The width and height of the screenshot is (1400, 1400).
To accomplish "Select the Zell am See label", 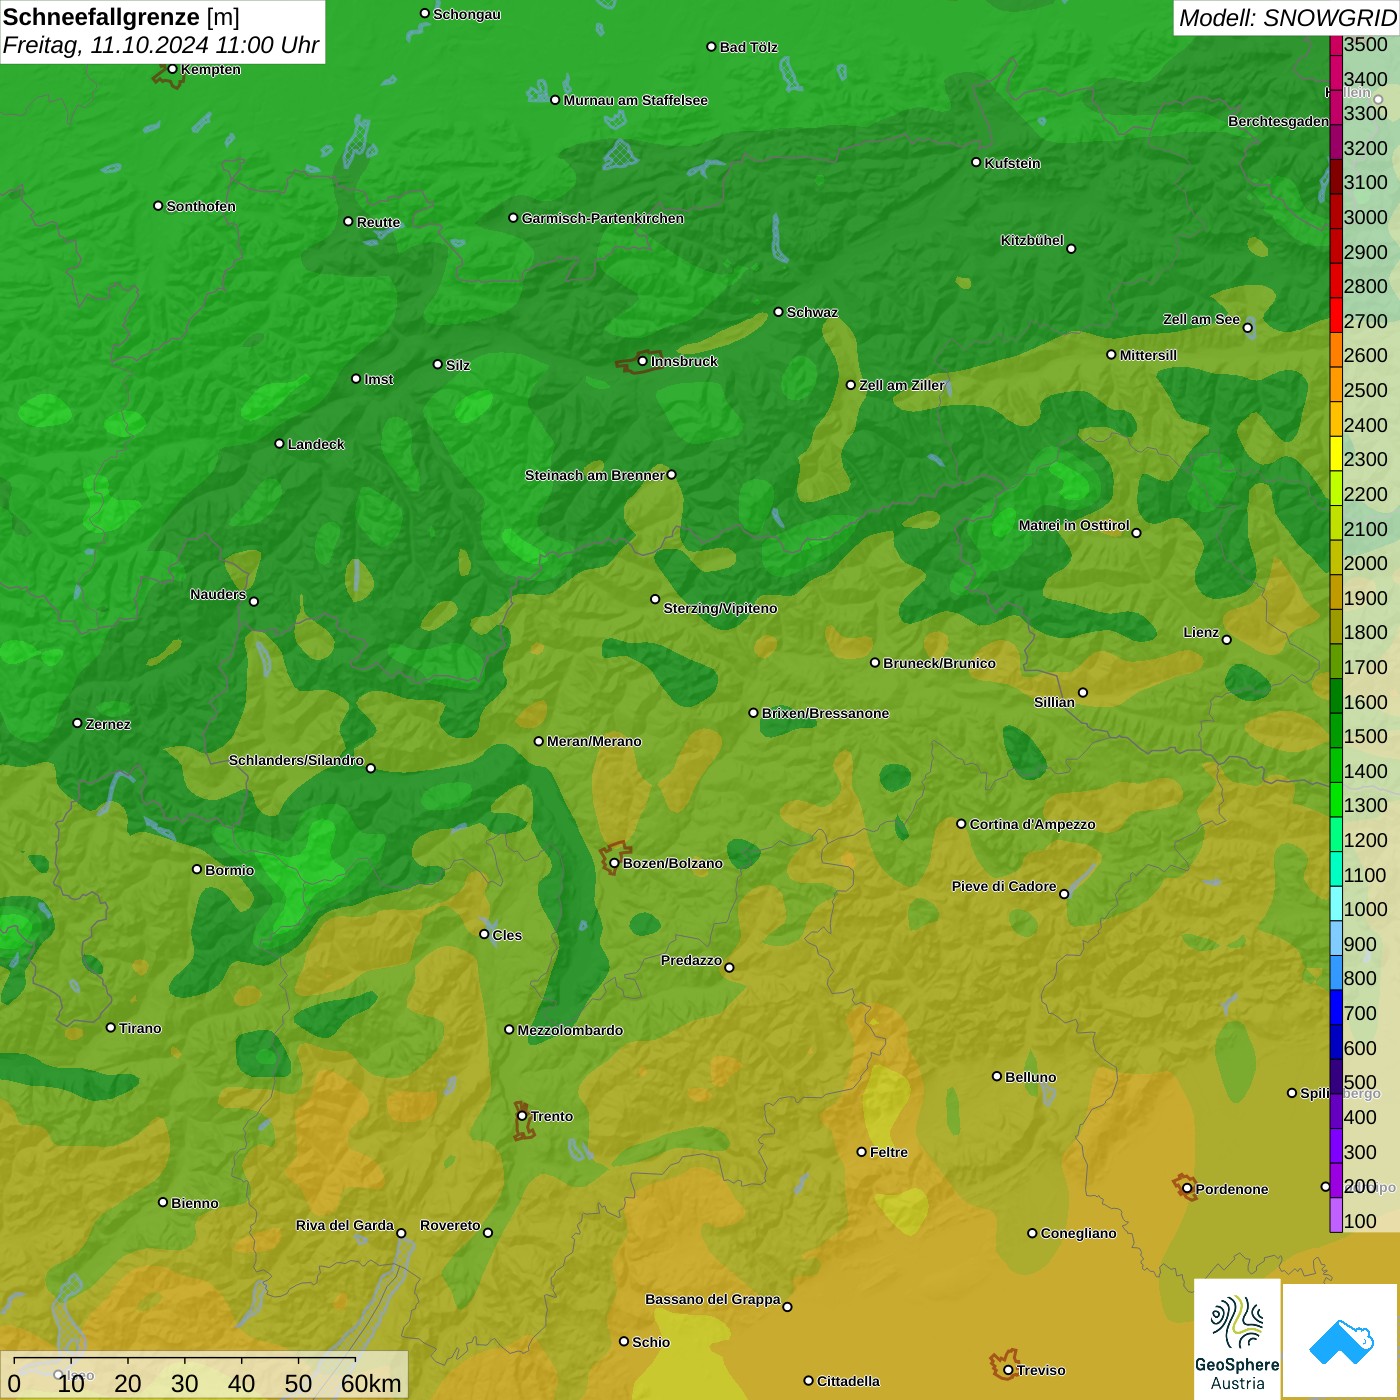I will click(x=1201, y=319).
